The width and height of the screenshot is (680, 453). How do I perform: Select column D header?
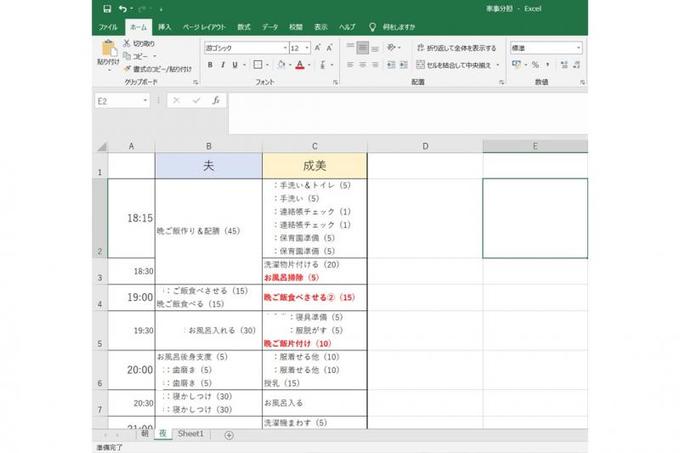425,146
